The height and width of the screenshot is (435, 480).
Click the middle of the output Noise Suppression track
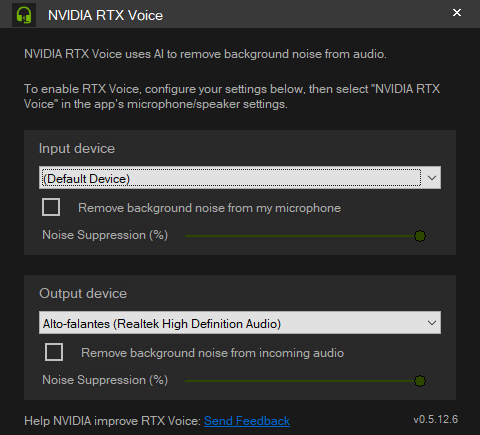pyautogui.click(x=302, y=381)
